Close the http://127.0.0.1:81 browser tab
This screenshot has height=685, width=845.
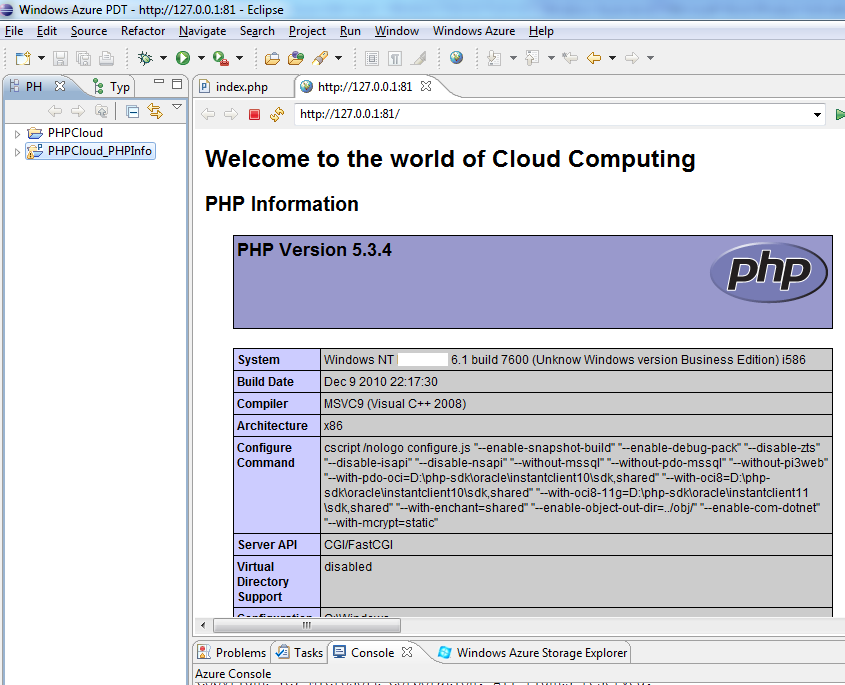[426, 86]
